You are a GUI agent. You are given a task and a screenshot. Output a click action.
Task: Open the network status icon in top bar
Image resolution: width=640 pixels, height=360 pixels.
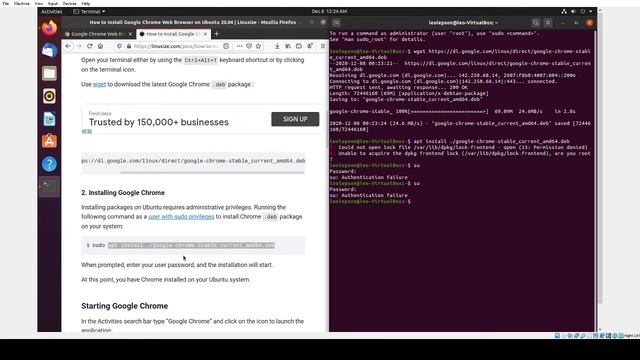(564, 11)
